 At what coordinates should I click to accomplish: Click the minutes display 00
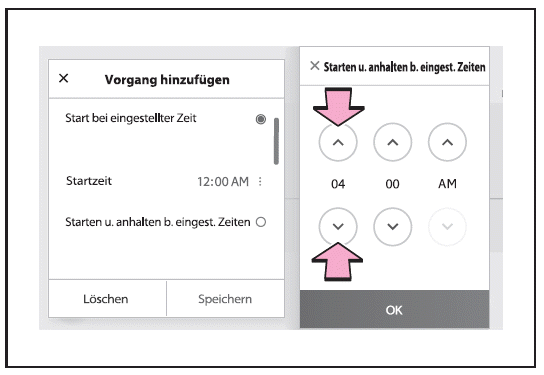392,184
